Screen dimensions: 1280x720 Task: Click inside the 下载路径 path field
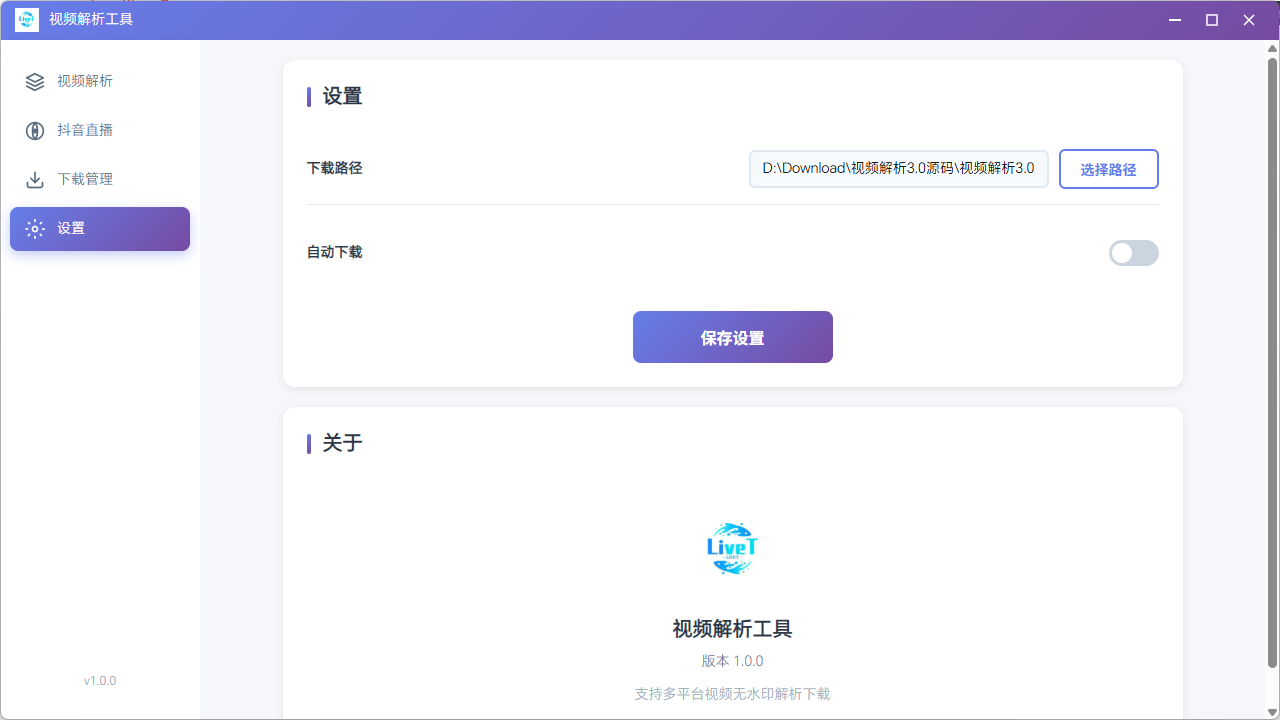coord(898,169)
